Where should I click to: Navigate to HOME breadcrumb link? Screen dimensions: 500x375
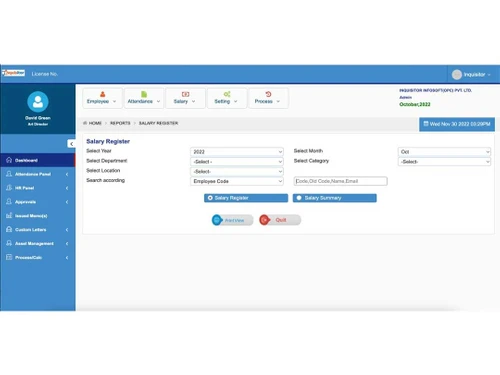95,123
